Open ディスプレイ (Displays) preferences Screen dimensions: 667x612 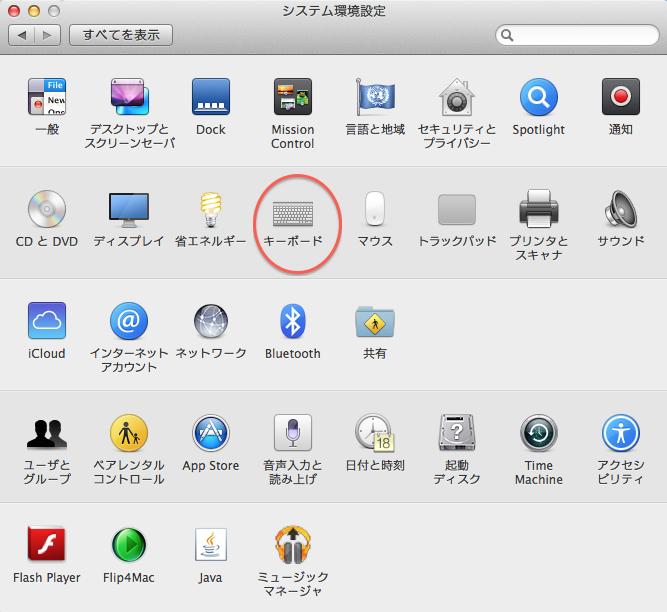[129, 210]
